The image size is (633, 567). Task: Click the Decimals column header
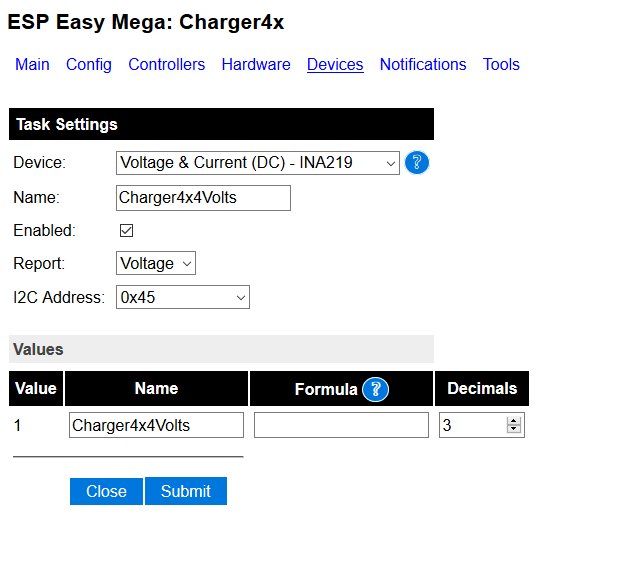click(482, 389)
